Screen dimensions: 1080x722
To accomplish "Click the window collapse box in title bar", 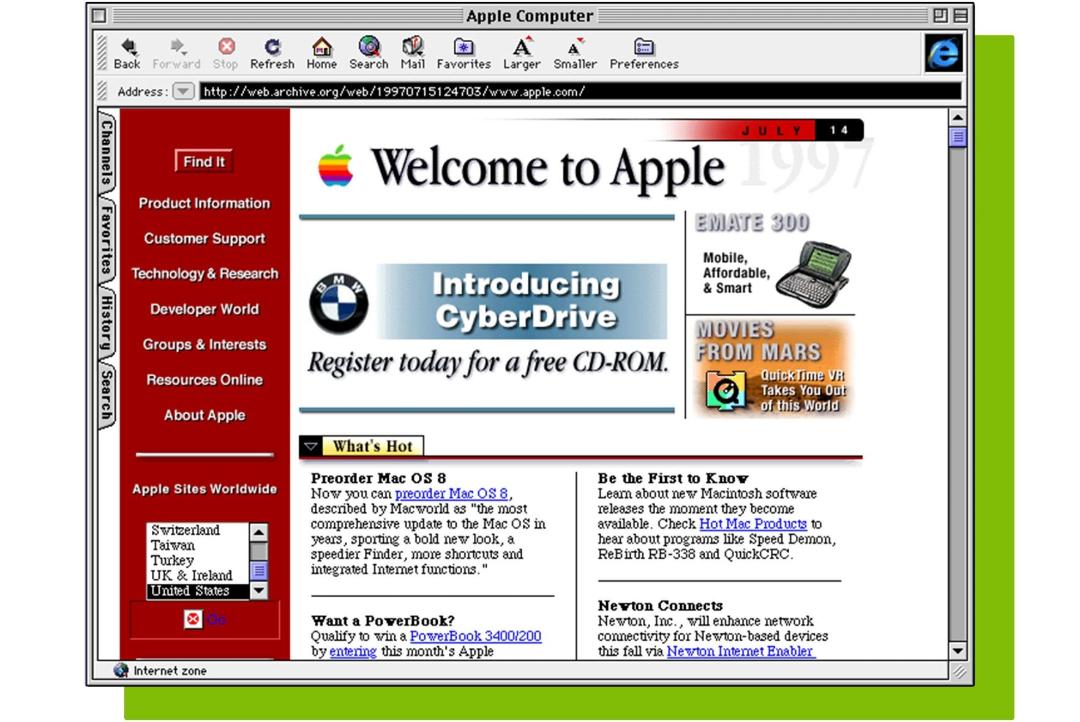I will [x=960, y=15].
